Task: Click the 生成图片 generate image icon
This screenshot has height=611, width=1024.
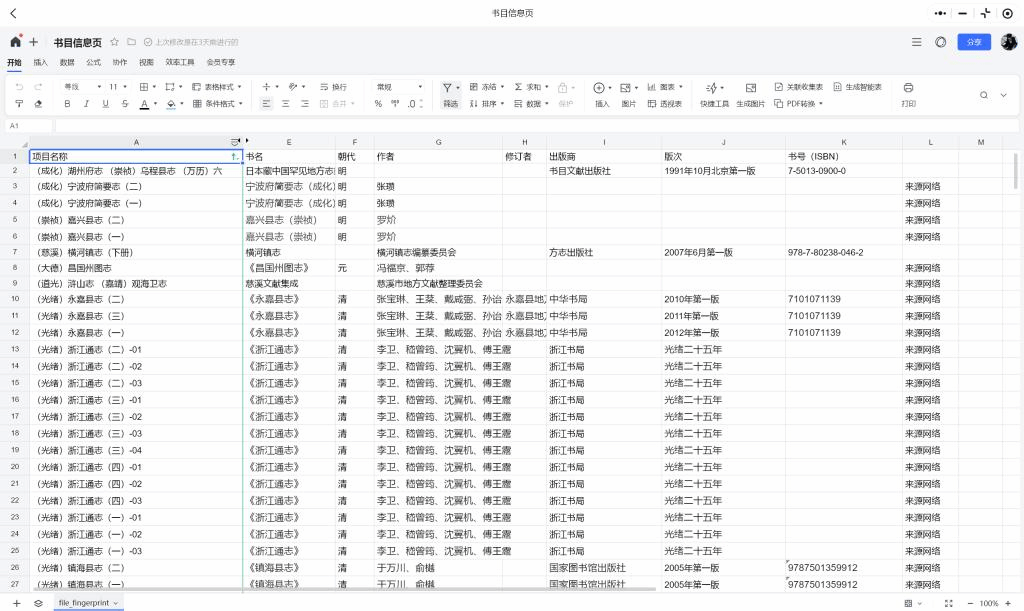Action: tap(750, 88)
